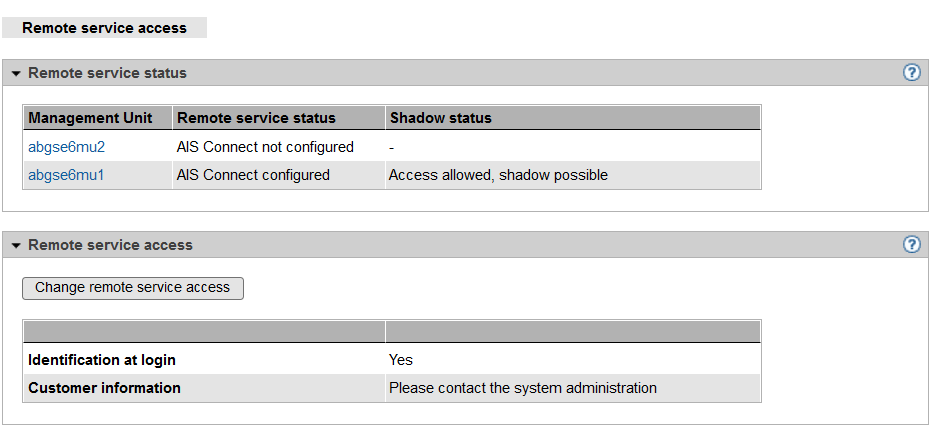The width and height of the screenshot is (933, 431).
Task: Click Remote service status column header
Action: tap(256, 118)
